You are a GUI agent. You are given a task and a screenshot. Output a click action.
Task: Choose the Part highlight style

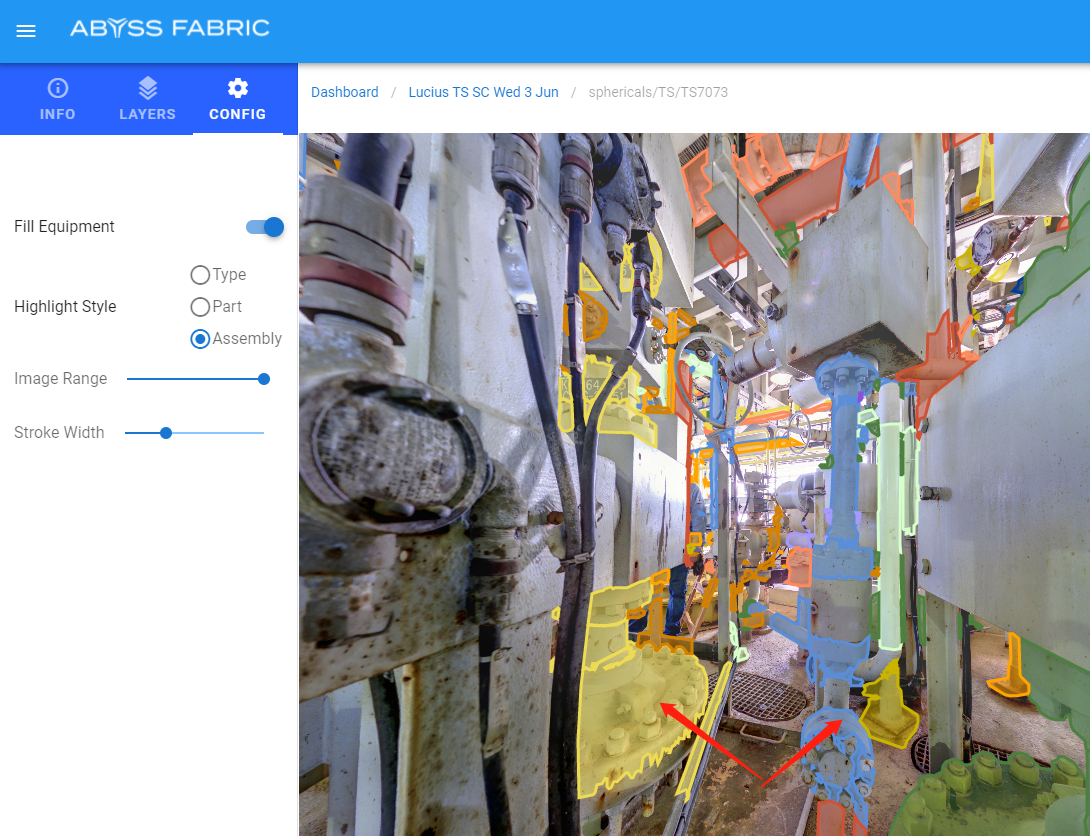(x=200, y=307)
